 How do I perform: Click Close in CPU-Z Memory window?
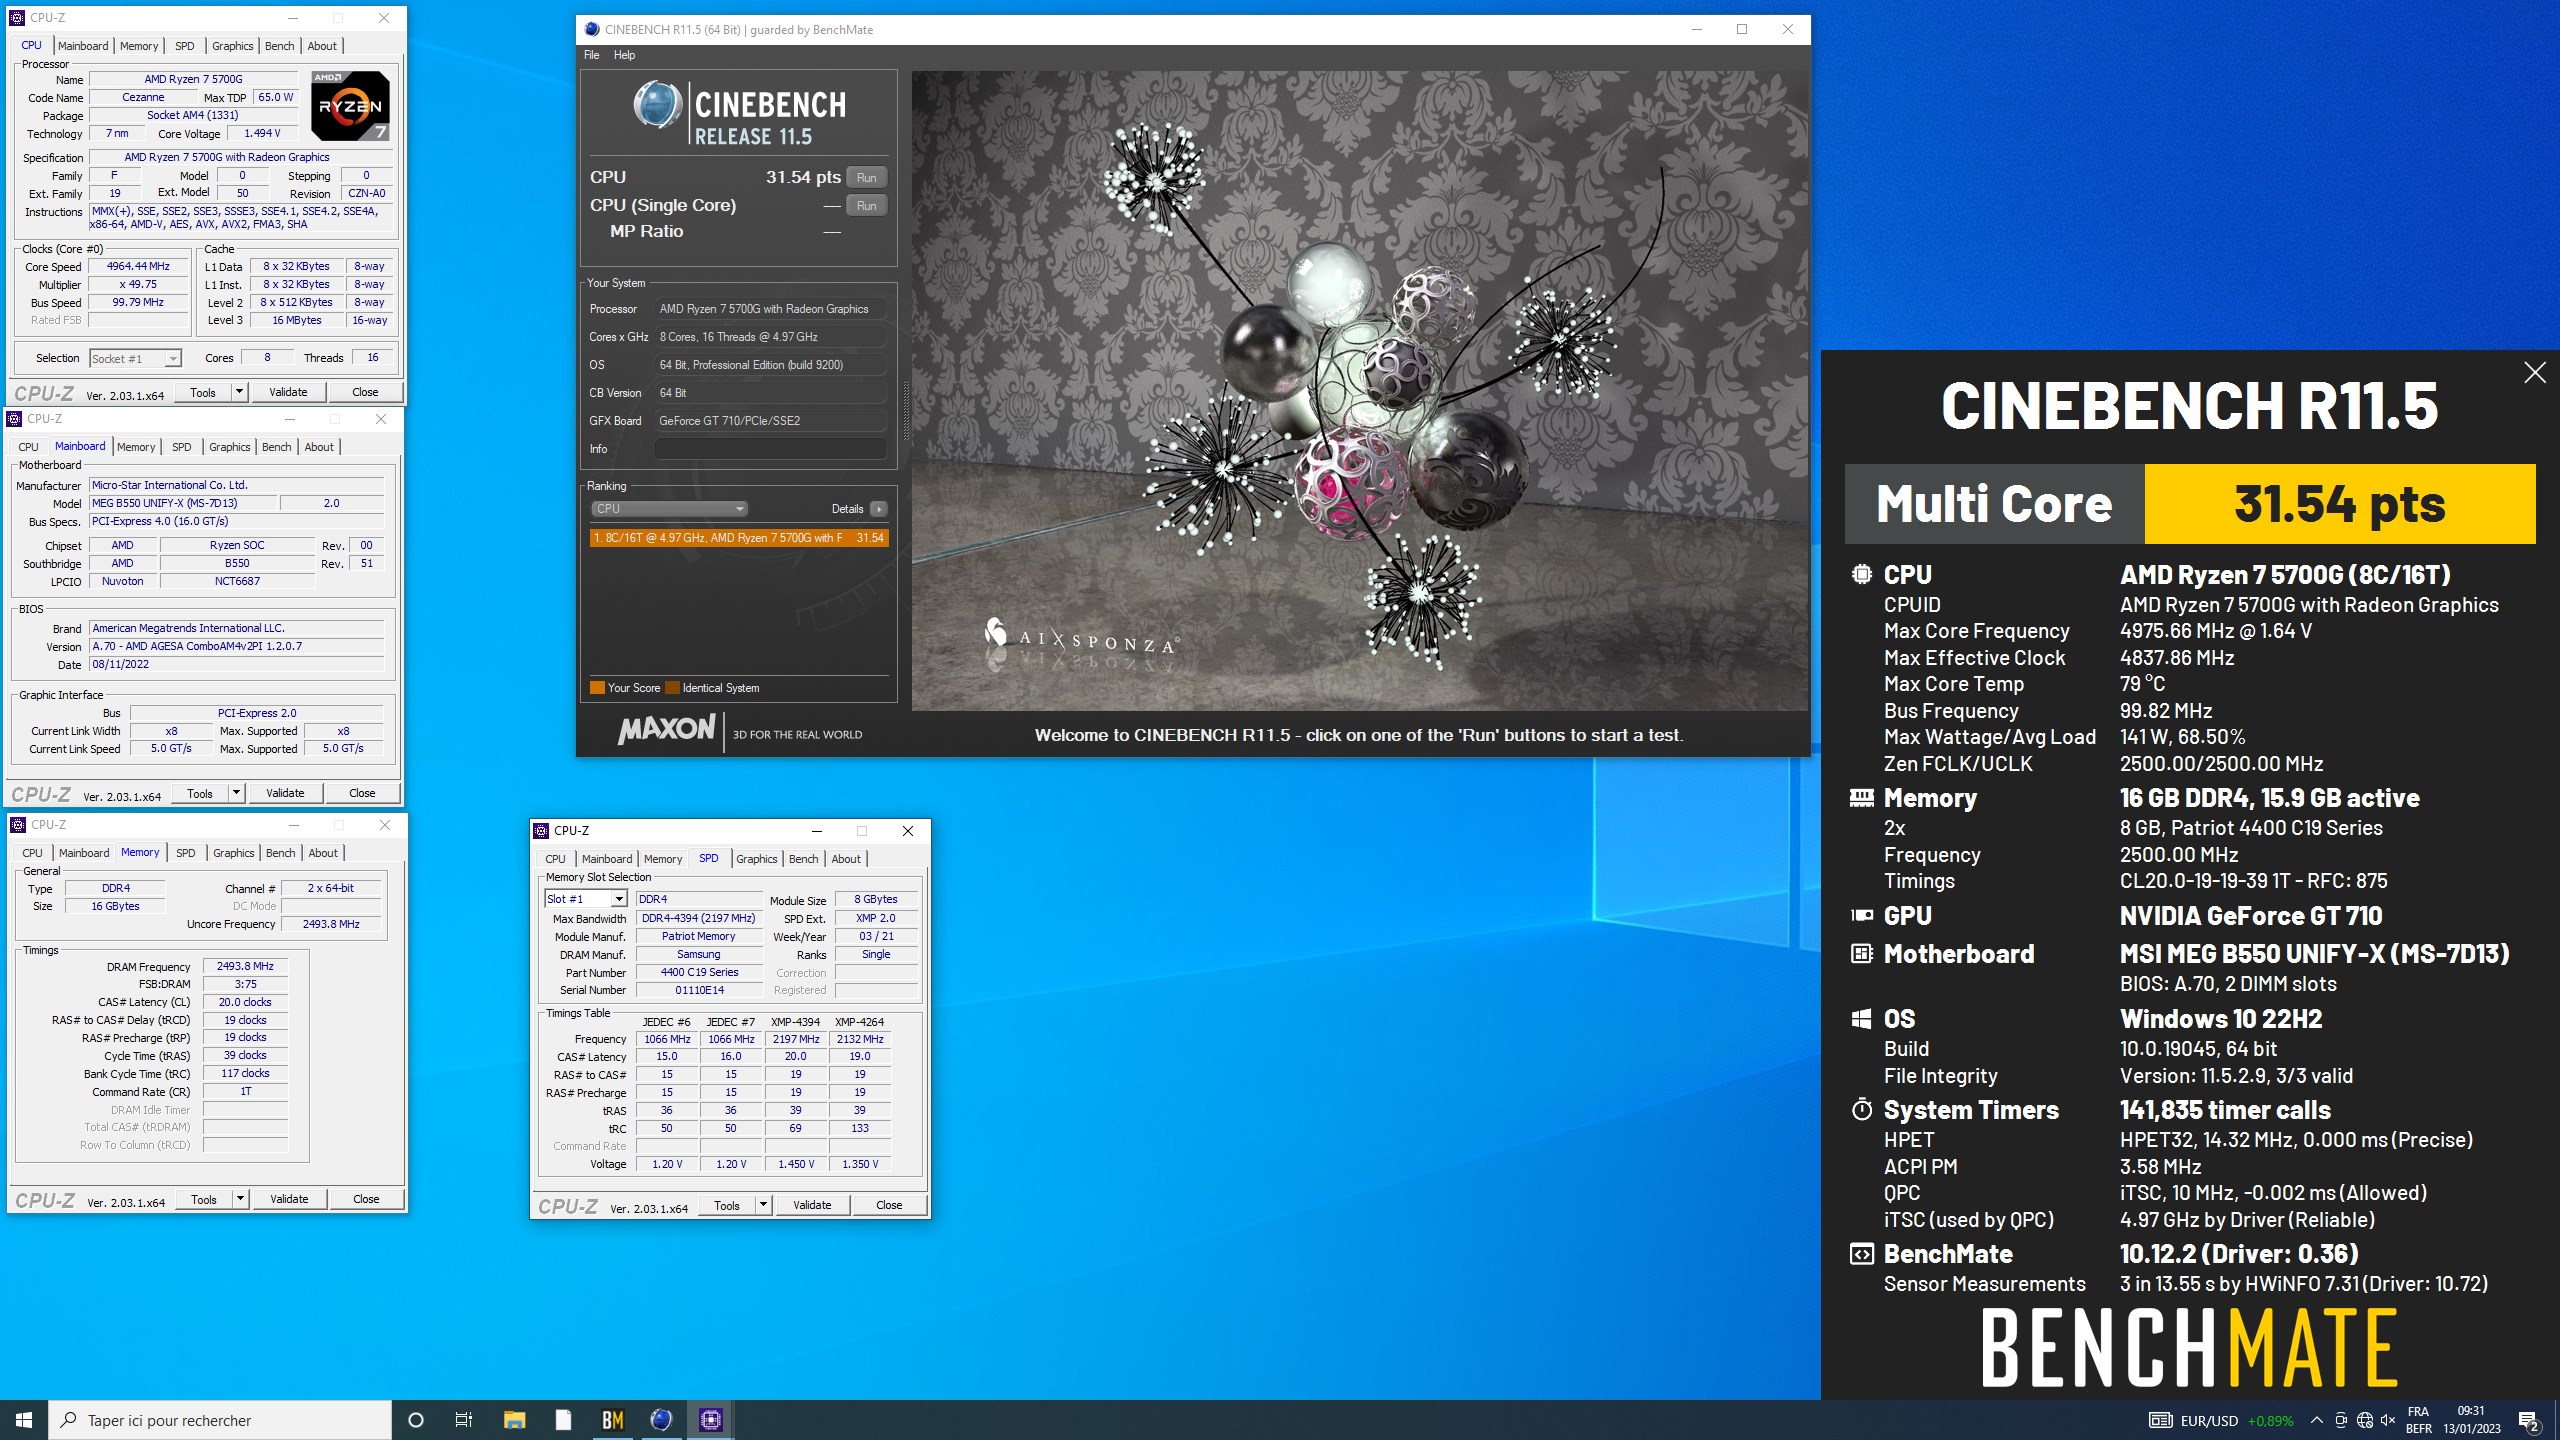(x=366, y=1199)
